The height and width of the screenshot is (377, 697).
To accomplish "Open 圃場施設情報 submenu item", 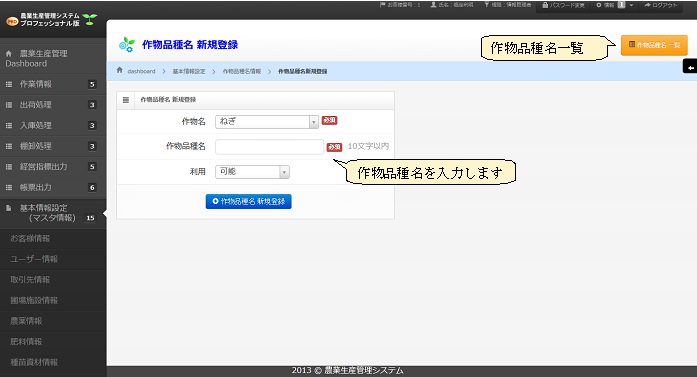I will (x=34, y=301).
